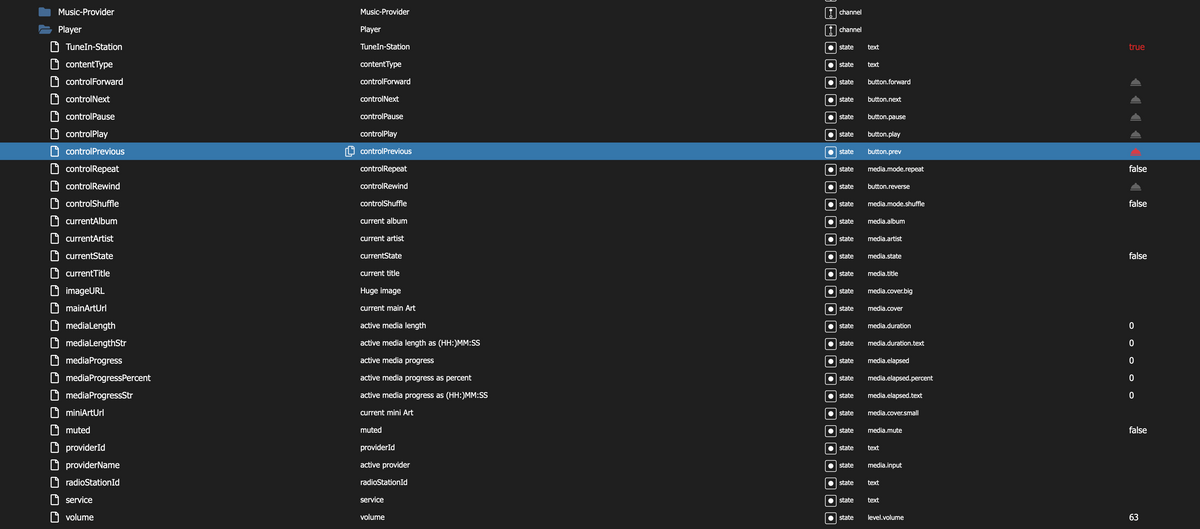Expand the Music-Provider folder
The width and height of the screenshot is (1200, 529).
[x=44, y=12]
